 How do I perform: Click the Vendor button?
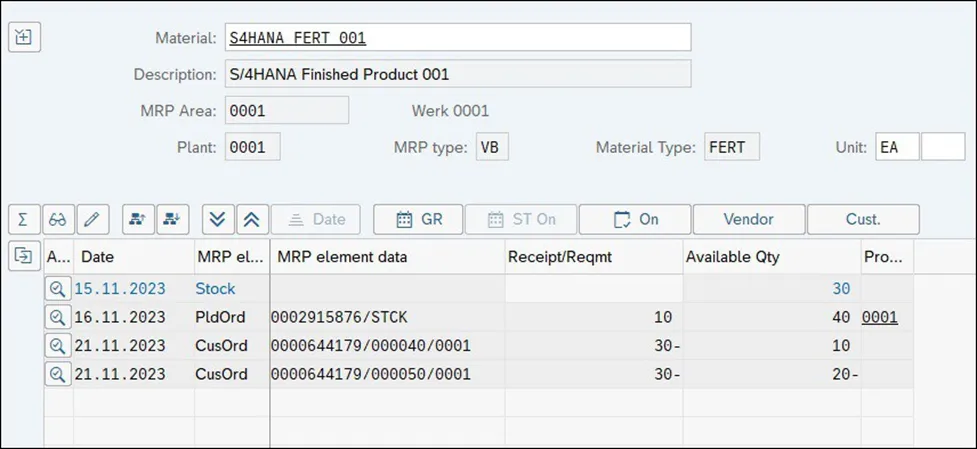[749, 219]
